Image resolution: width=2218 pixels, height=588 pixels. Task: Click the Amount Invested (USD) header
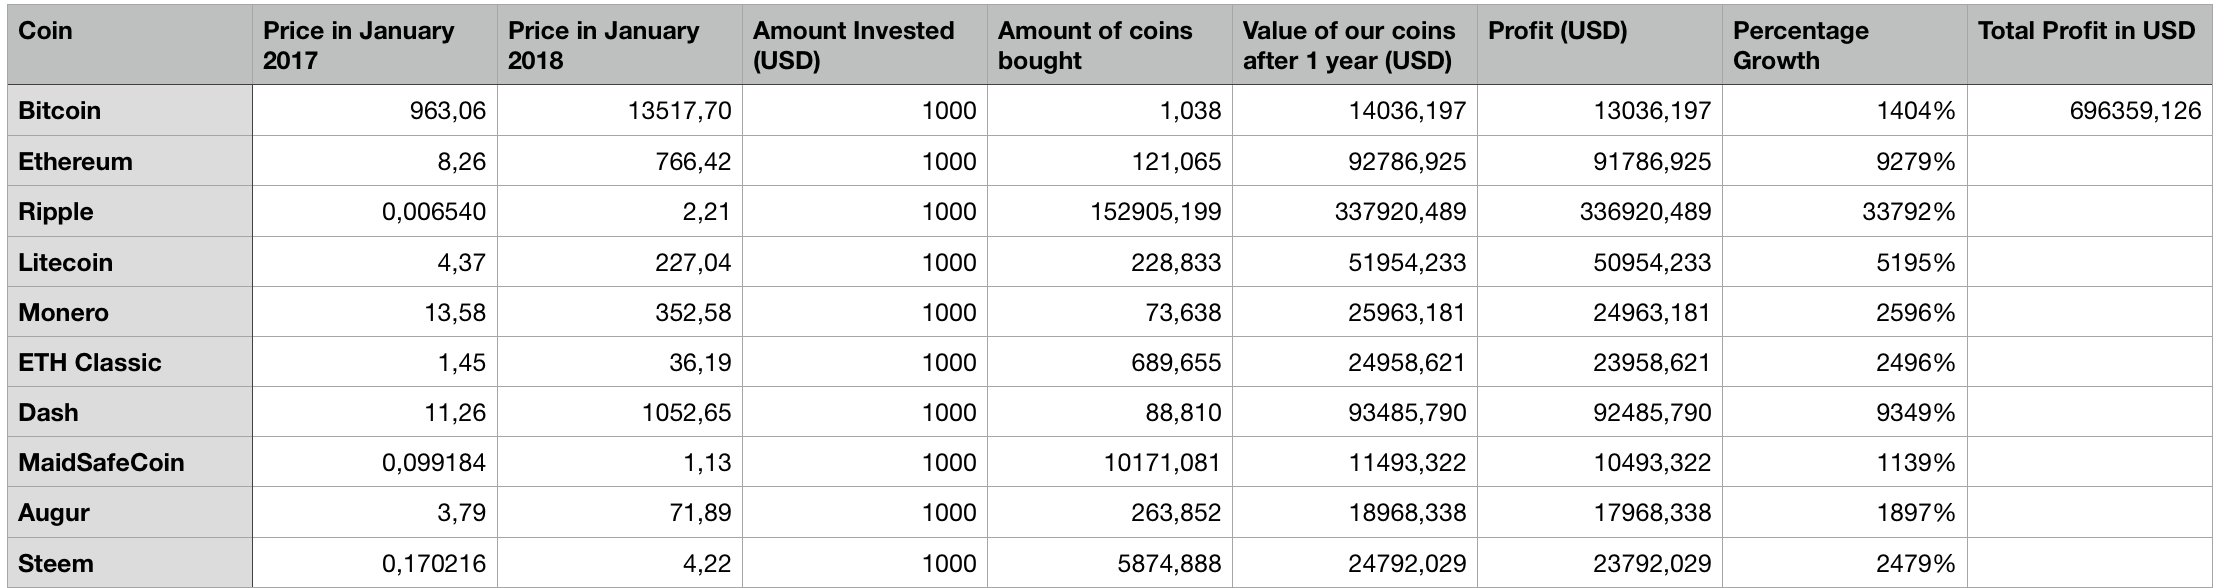point(853,45)
